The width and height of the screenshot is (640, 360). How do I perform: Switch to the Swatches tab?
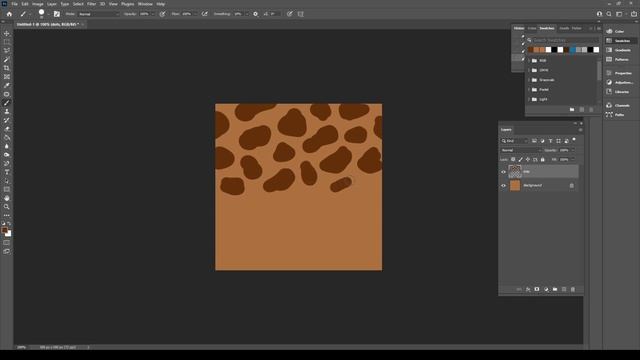coord(547,28)
